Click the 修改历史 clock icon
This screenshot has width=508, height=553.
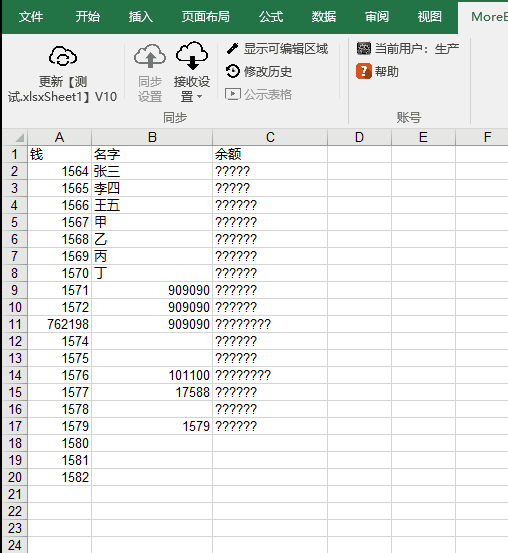[232, 71]
